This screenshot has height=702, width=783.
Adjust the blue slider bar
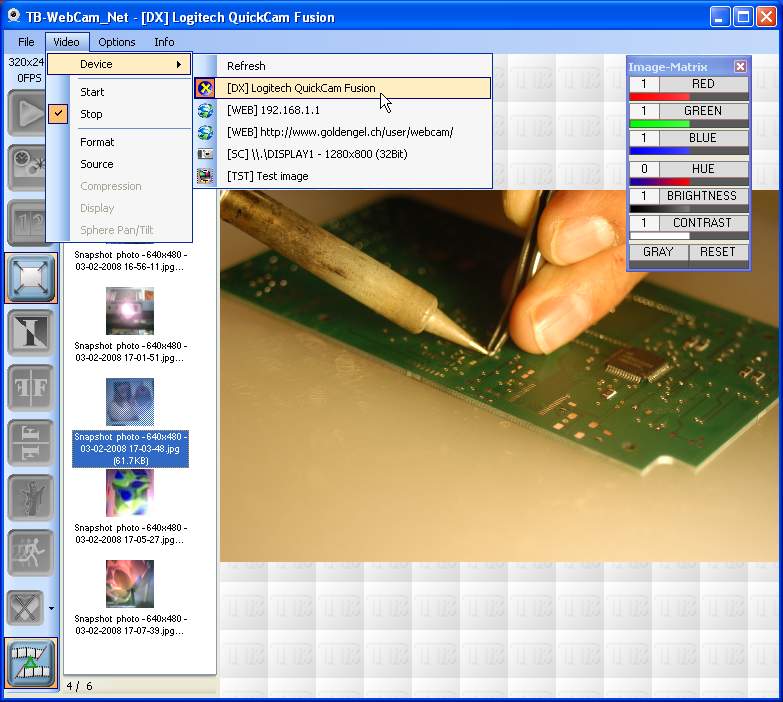(689, 151)
